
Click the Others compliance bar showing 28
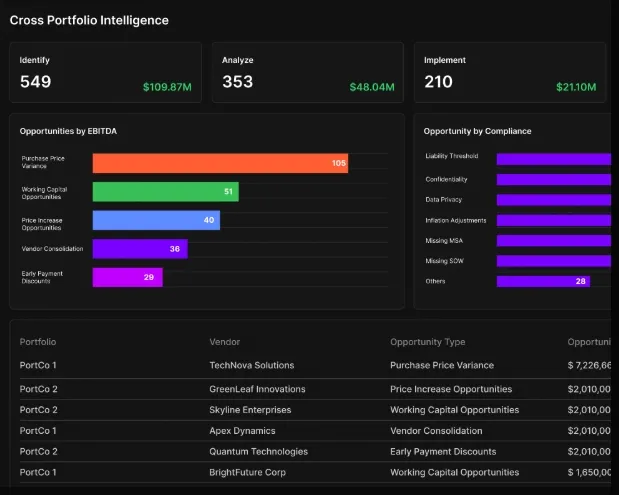tap(543, 281)
